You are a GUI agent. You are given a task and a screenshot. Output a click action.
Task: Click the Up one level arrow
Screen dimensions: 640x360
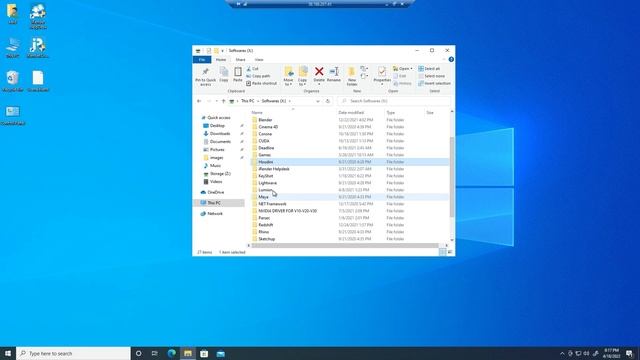point(223,101)
